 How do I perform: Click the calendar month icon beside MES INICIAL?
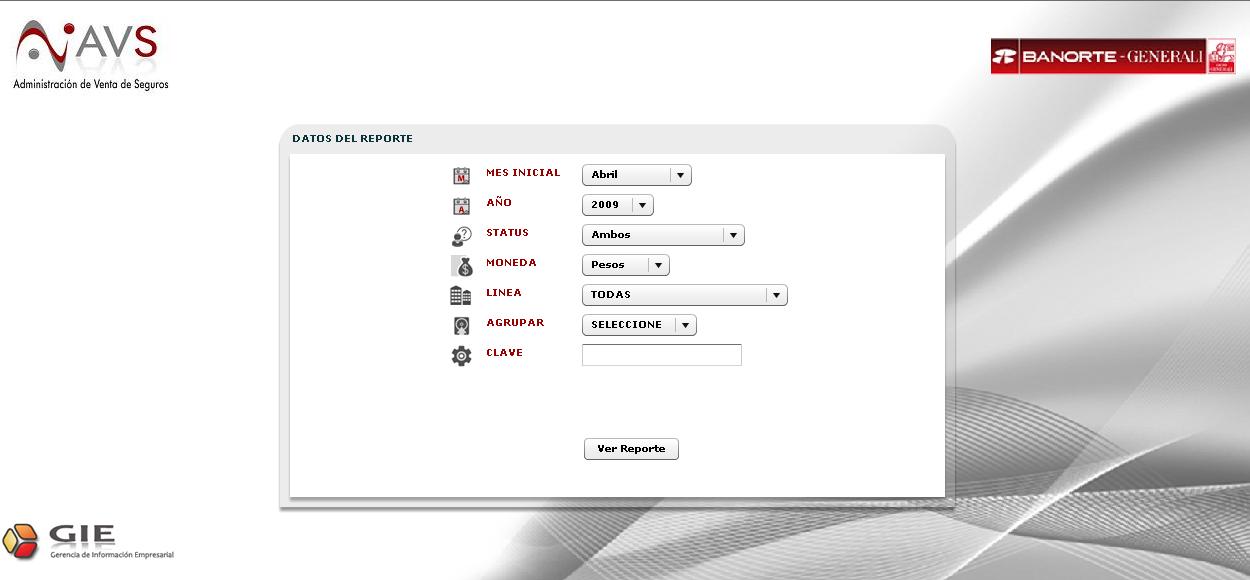(461, 176)
